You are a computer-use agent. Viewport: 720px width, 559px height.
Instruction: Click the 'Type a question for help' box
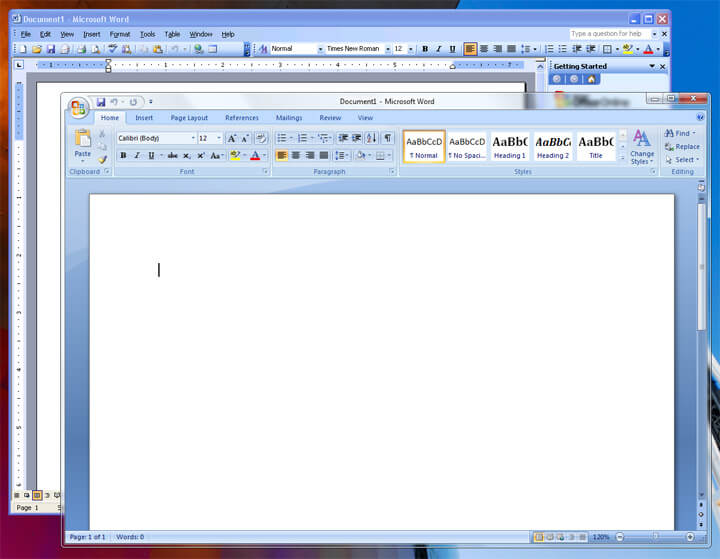pyautogui.click(x=611, y=34)
